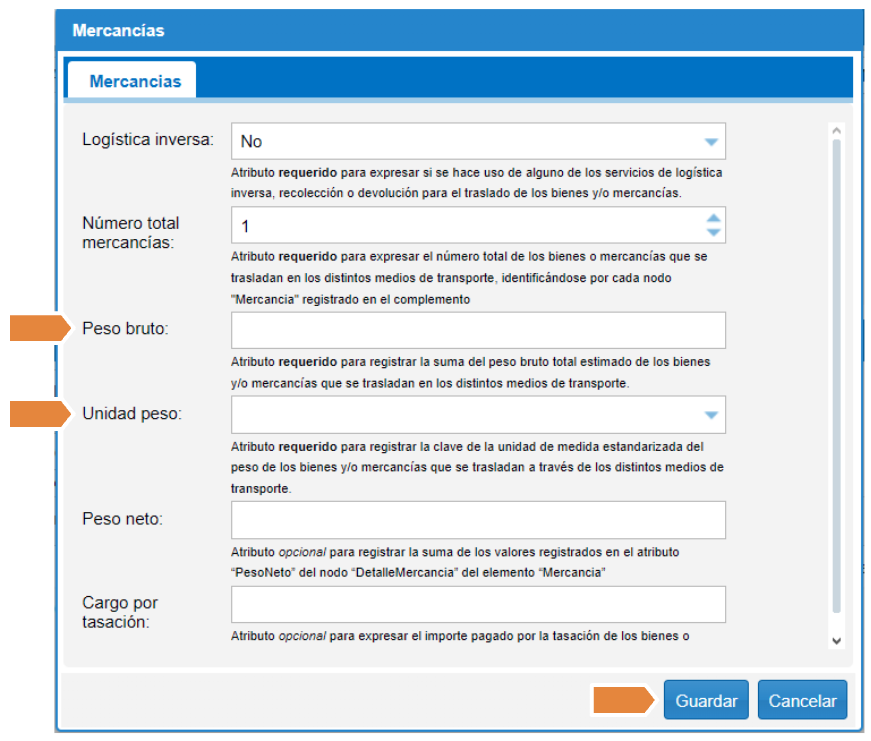Switch to the Mercancías tab

135,81
